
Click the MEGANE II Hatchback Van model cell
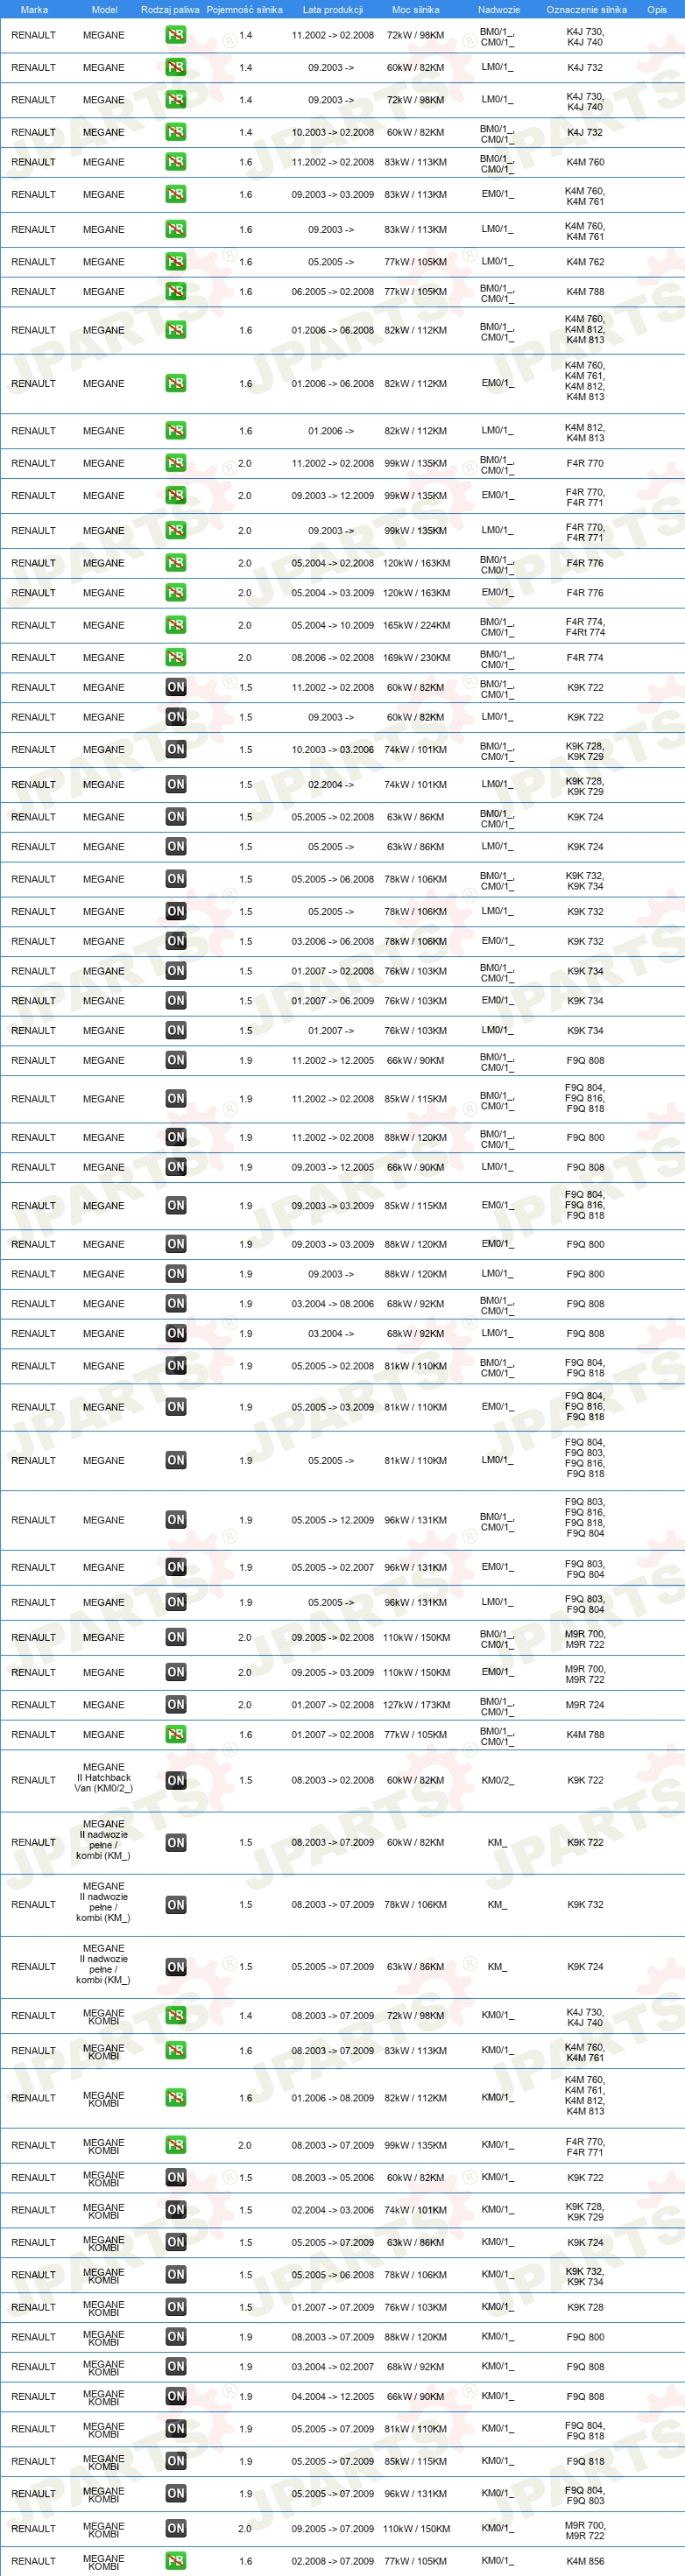pyautogui.click(x=104, y=1778)
